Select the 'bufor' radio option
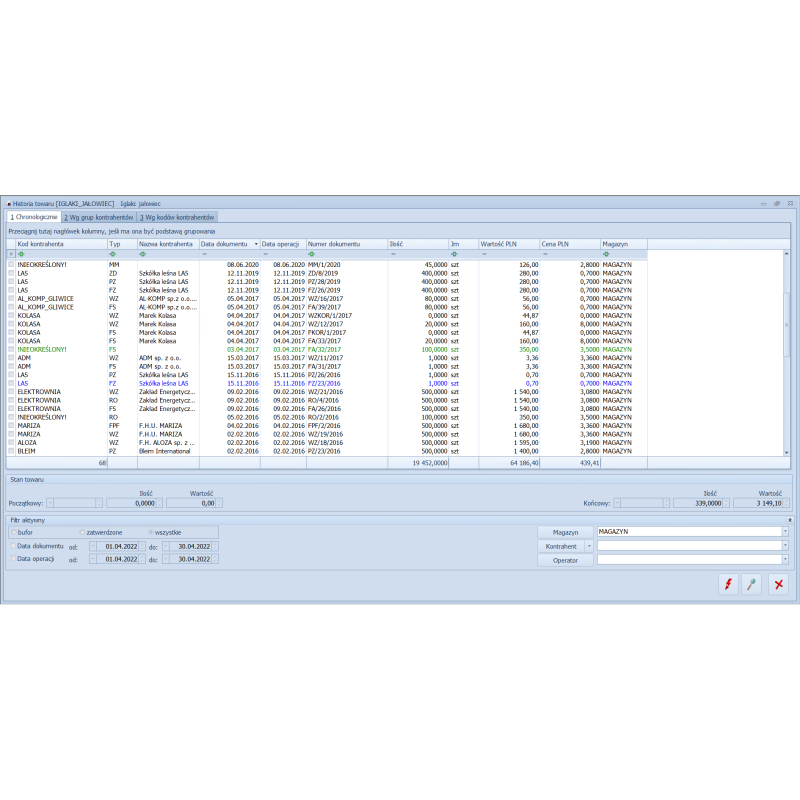Image resolution: width=800 pixels, height=800 pixels. point(14,532)
